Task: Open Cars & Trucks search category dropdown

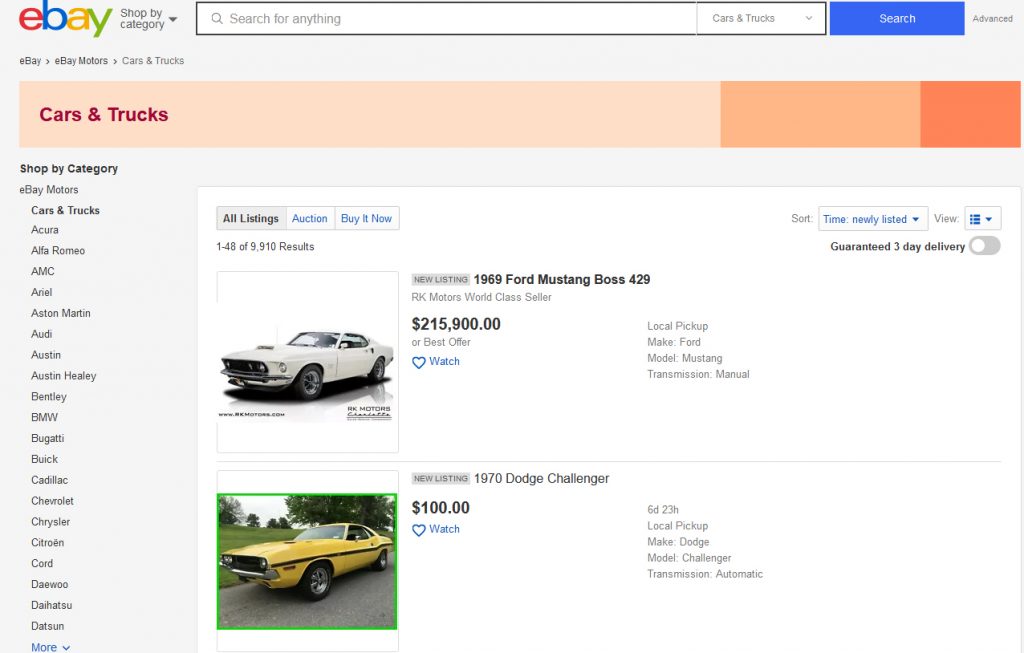Action: tap(761, 18)
